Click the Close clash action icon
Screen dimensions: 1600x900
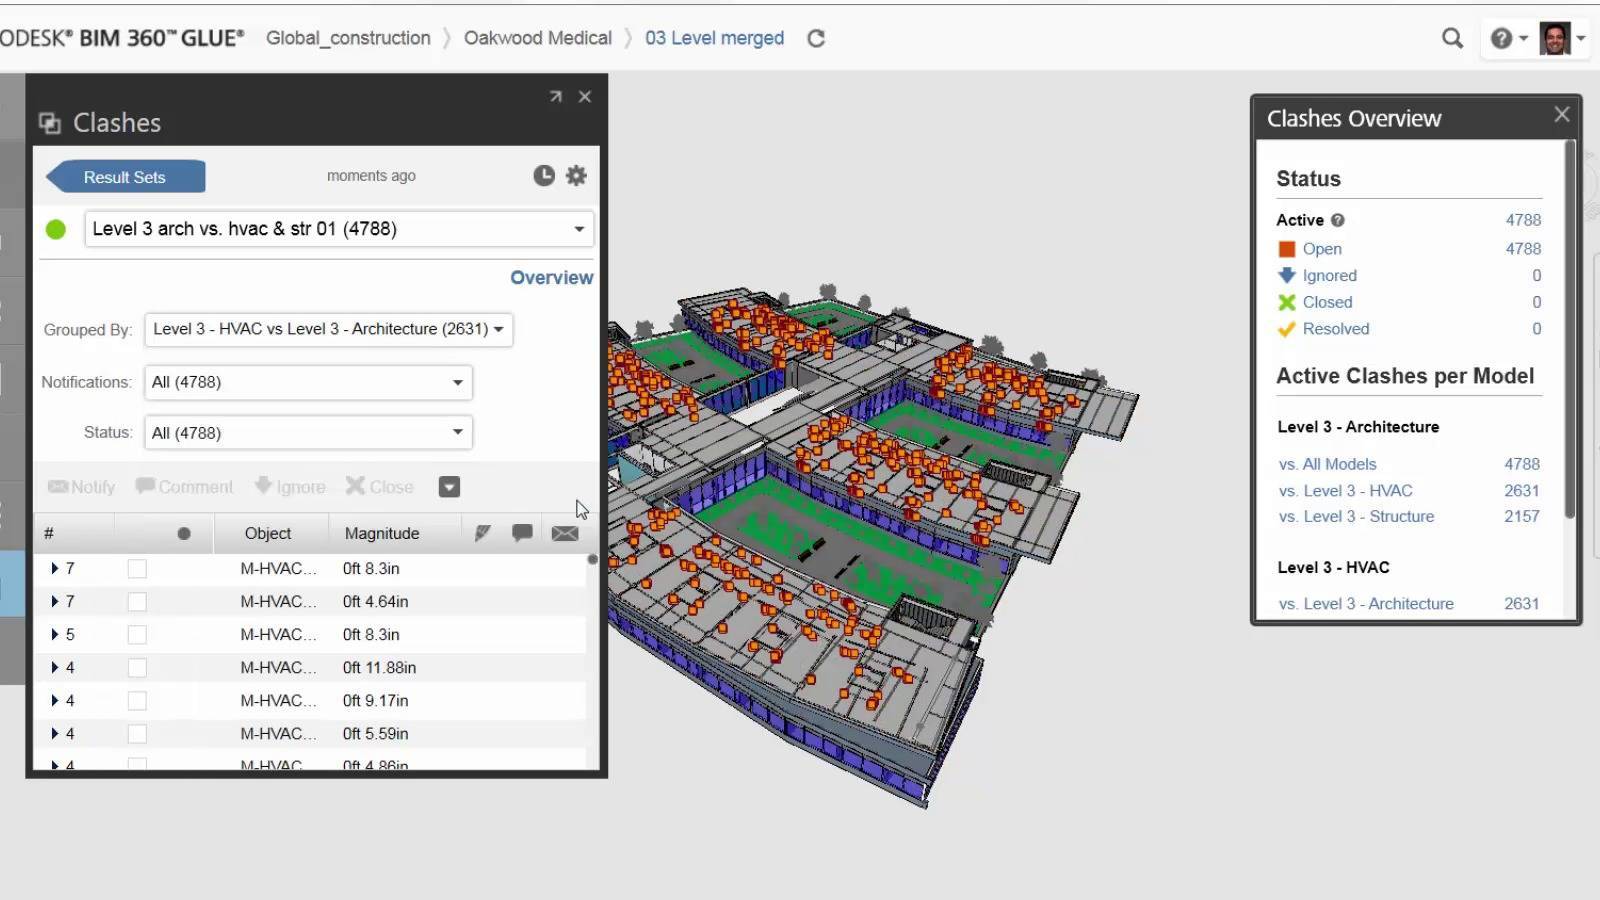tap(379, 487)
